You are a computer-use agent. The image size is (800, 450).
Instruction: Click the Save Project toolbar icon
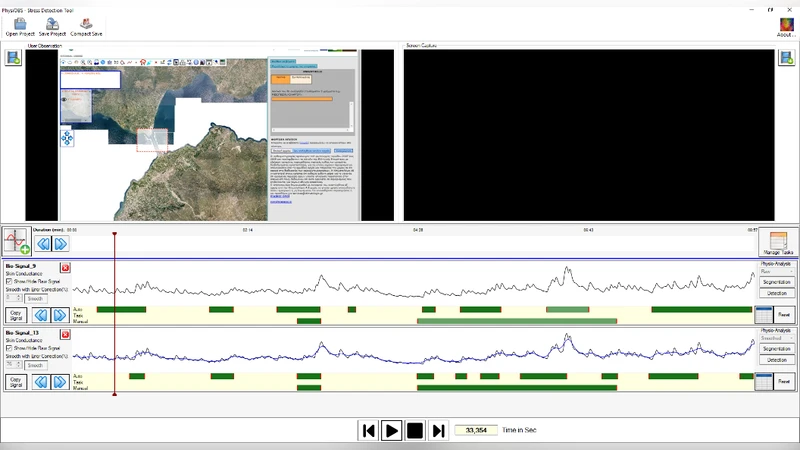(51, 23)
